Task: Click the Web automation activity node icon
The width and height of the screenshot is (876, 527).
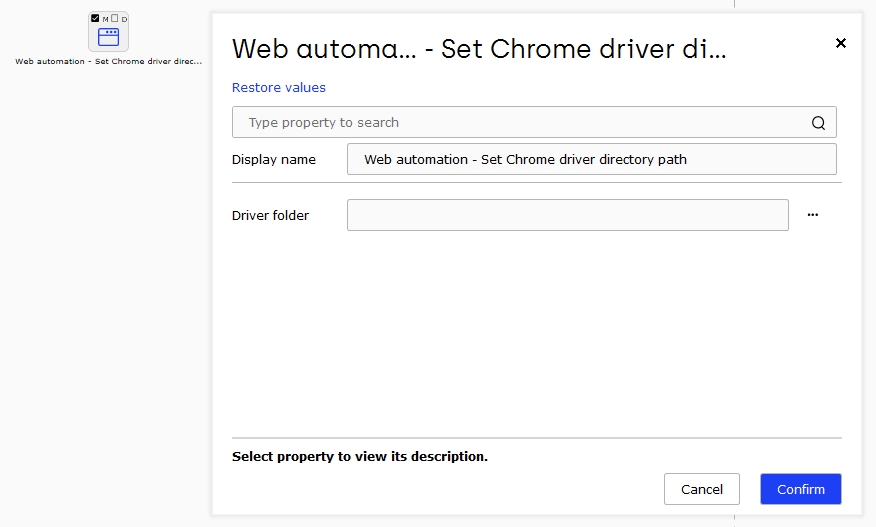Action: (108, 37)
